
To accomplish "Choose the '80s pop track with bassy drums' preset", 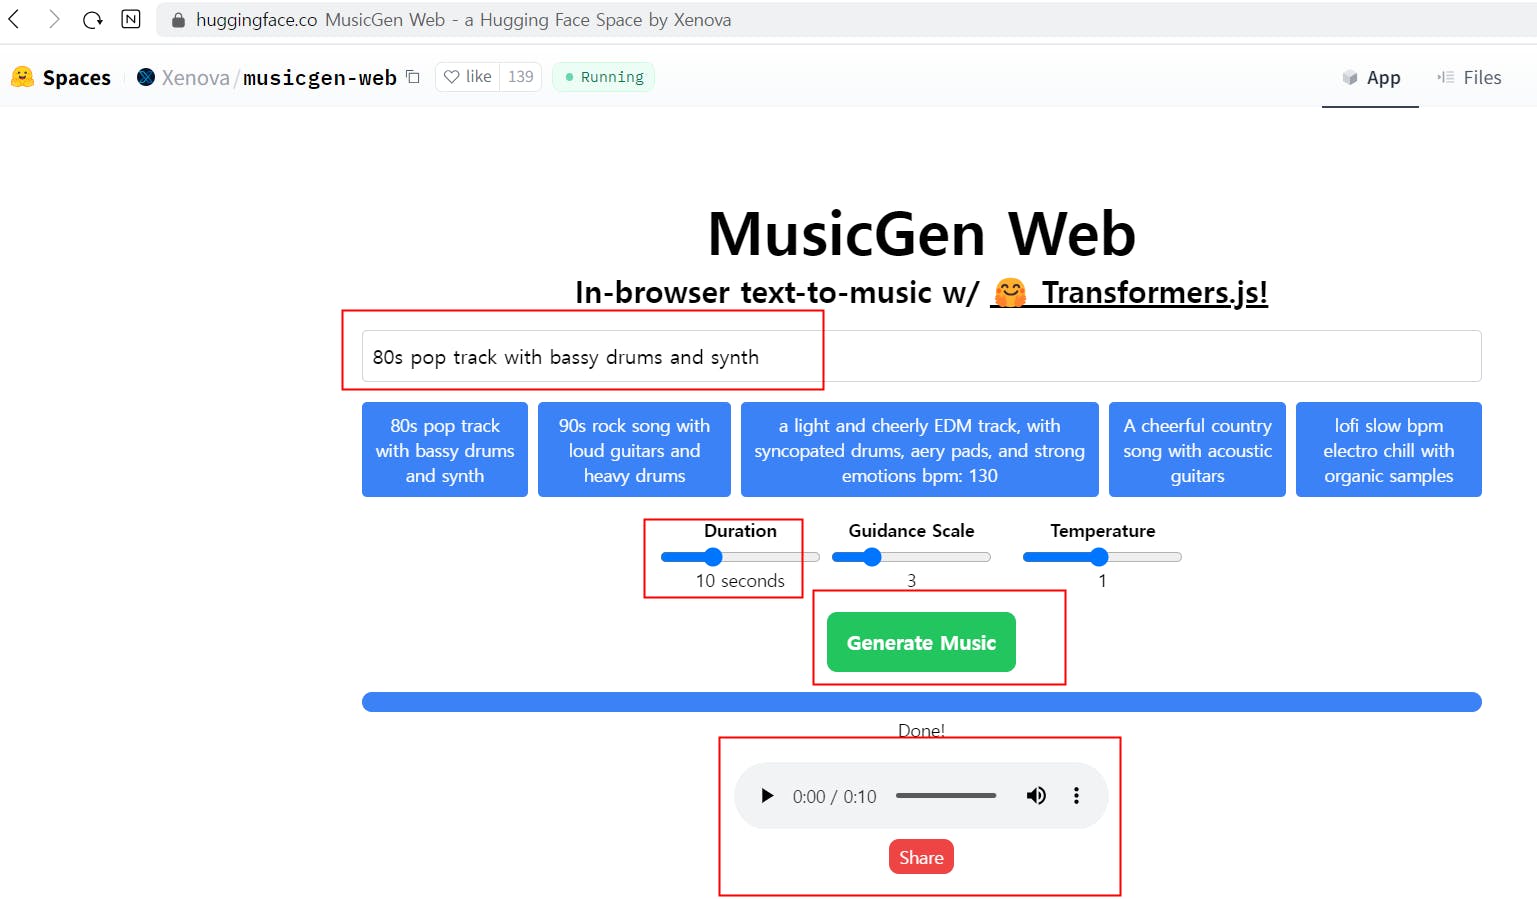I will tap(445, 450).
